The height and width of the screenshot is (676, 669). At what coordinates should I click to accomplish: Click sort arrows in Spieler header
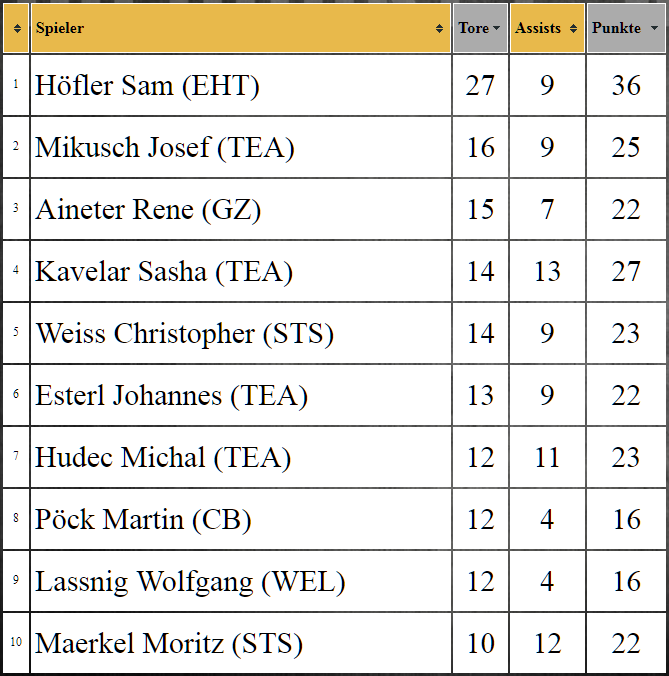(439, 28)
